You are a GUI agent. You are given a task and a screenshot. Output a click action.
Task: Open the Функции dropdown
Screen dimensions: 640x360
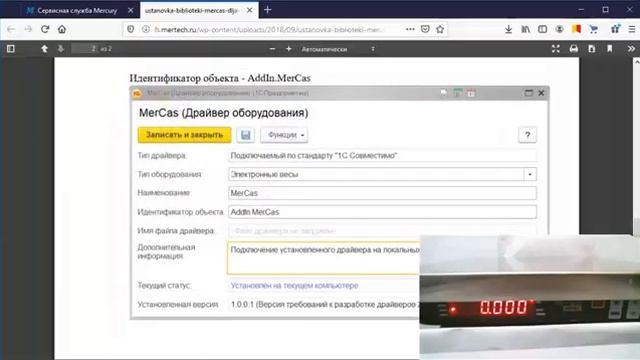coord(284,135)
